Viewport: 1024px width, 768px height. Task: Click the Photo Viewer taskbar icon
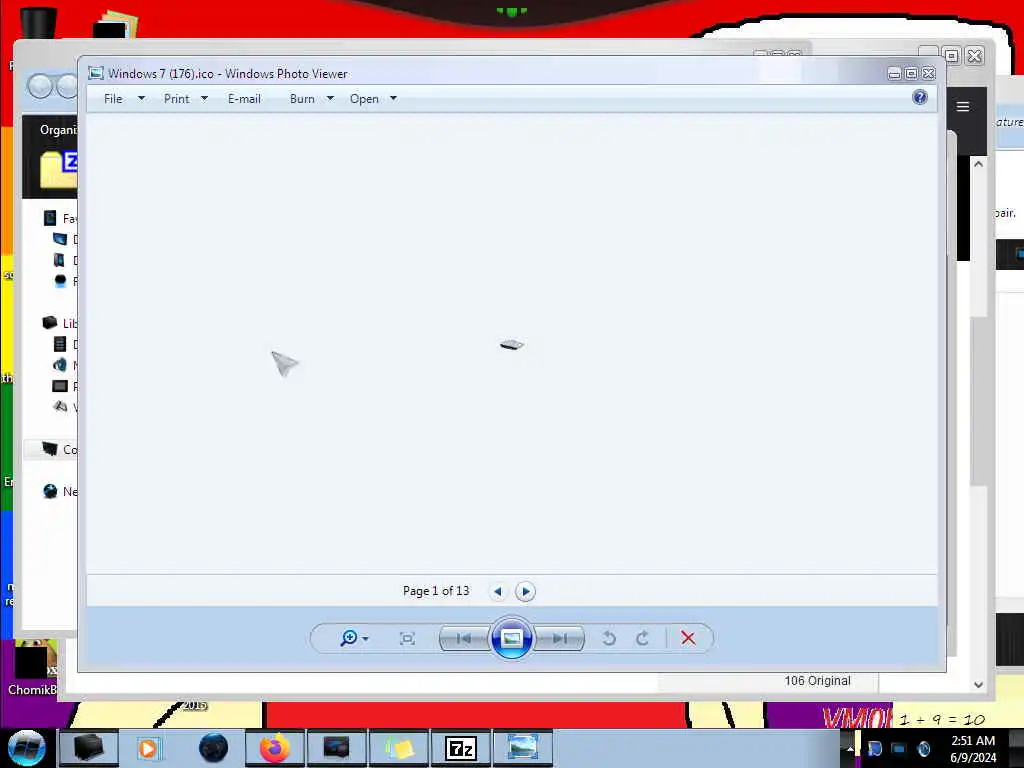(523, 748)
